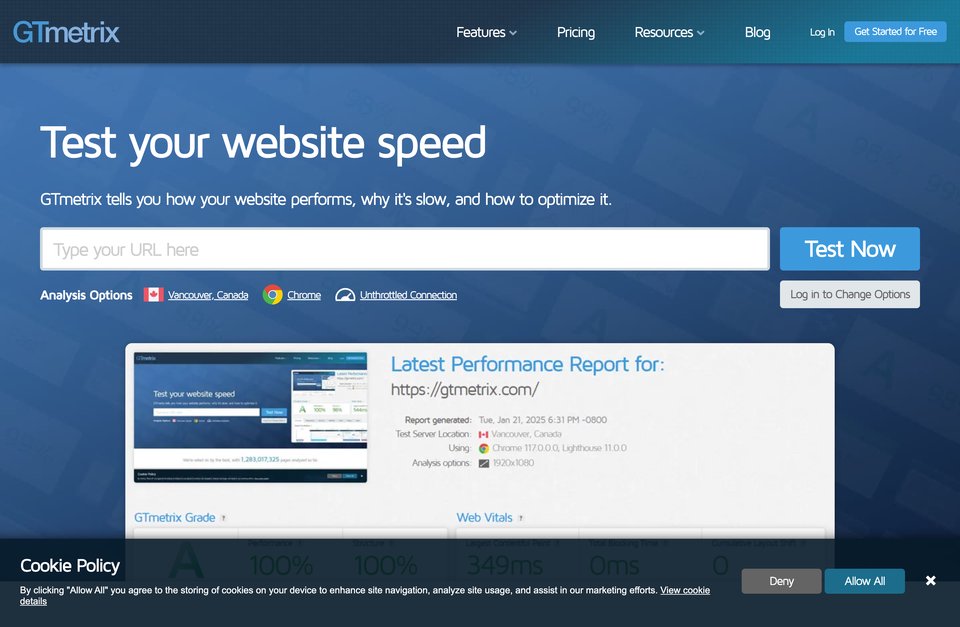Click the Unthrottled Connection link
This screenshot has width=960, height=627.
pyautogui.click(x=408, y=295)
